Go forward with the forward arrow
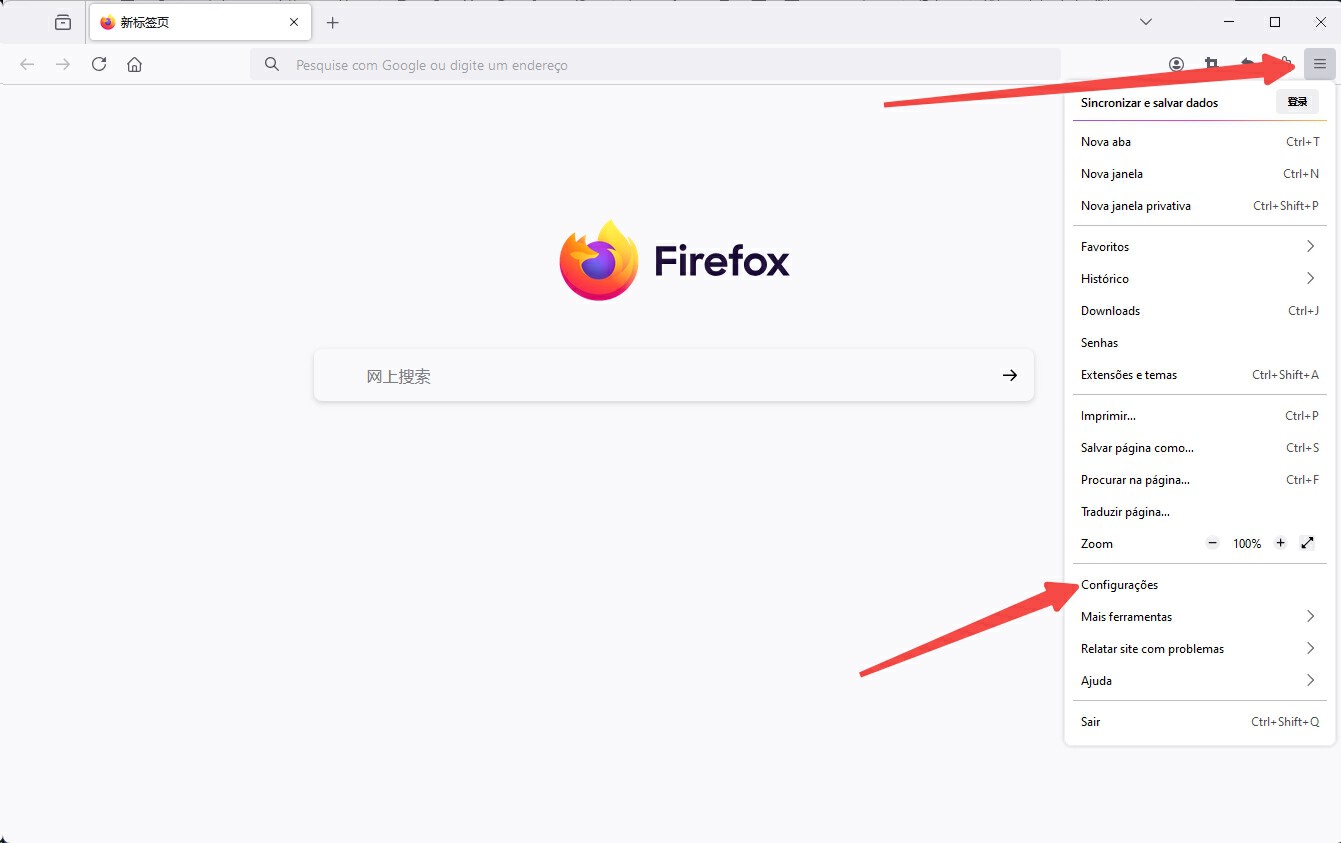 tap(63, 64)
